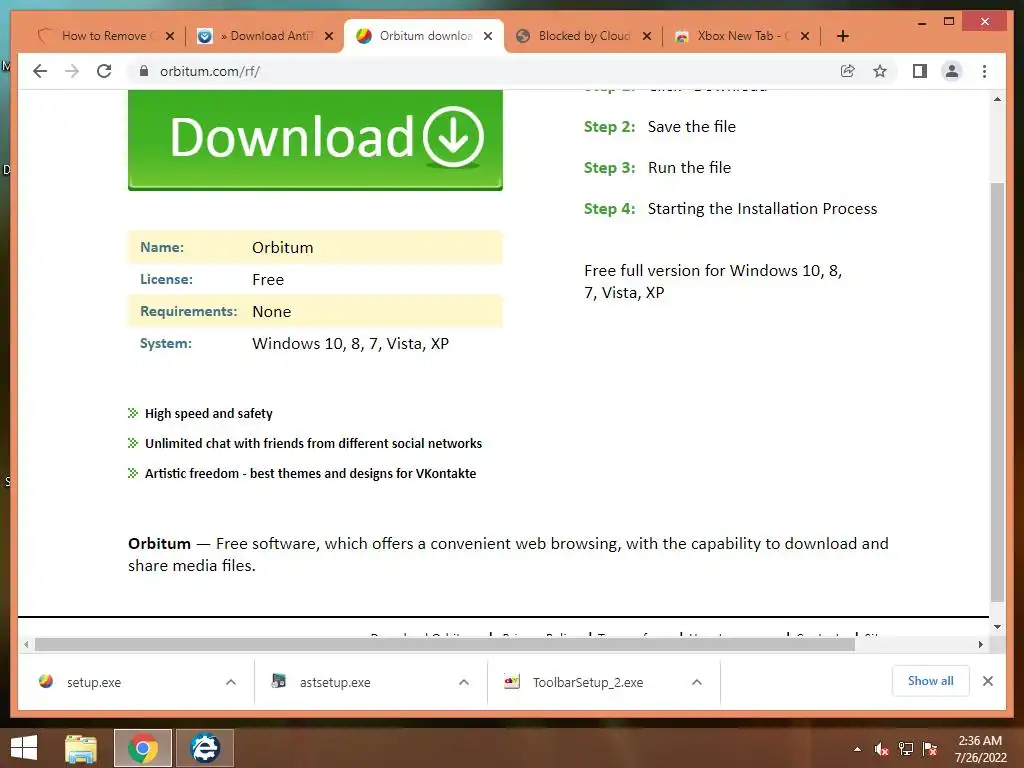
Task: Click the scroll right arrow
Action: pyautogui.click(x=980, y=645)
